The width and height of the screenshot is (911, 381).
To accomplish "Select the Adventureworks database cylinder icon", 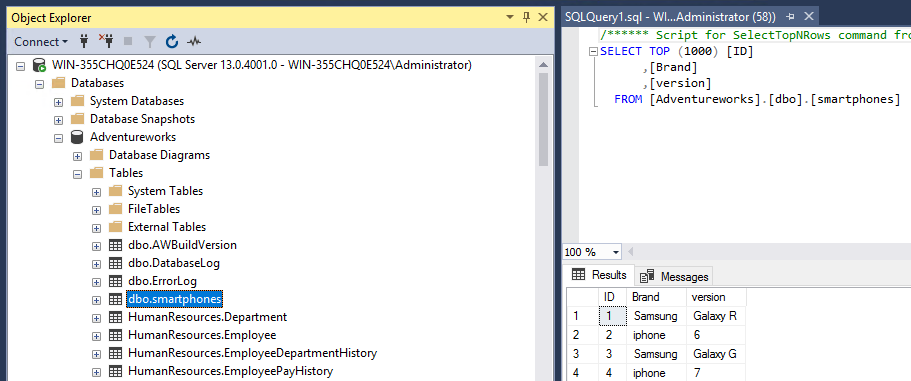I will [77, 138].
